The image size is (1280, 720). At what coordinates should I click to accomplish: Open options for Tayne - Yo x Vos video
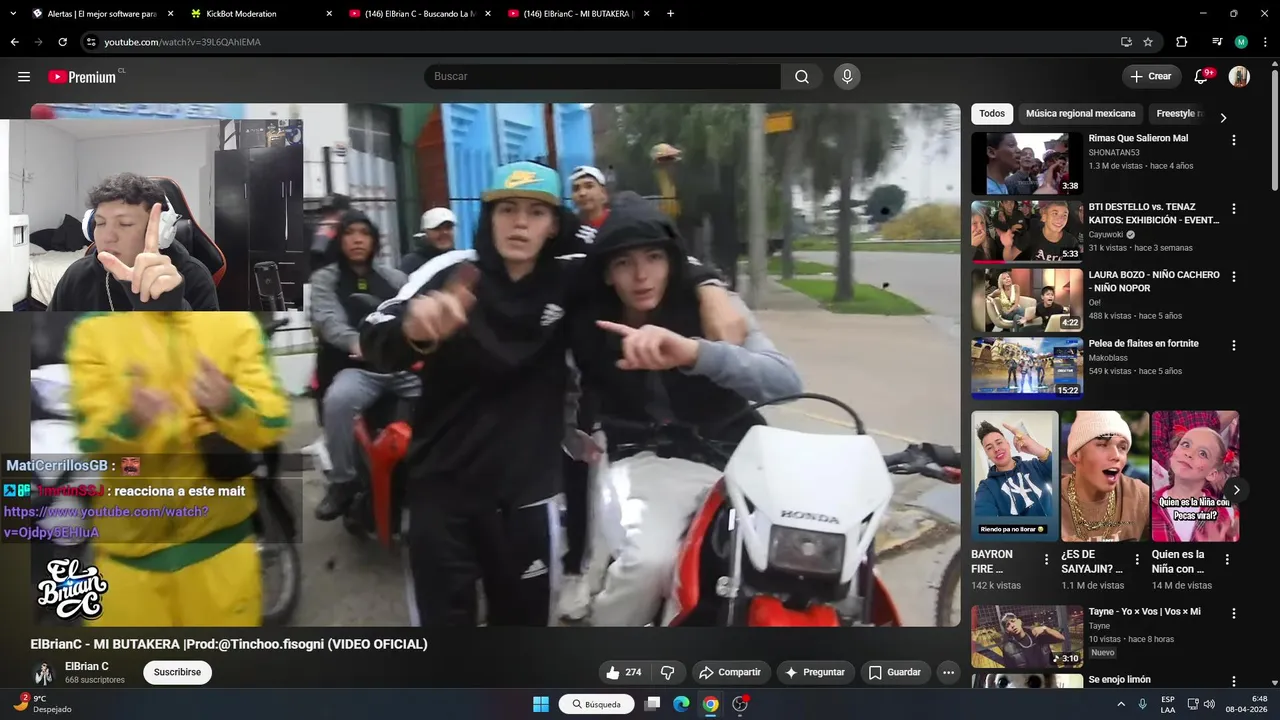point(1233,613)
